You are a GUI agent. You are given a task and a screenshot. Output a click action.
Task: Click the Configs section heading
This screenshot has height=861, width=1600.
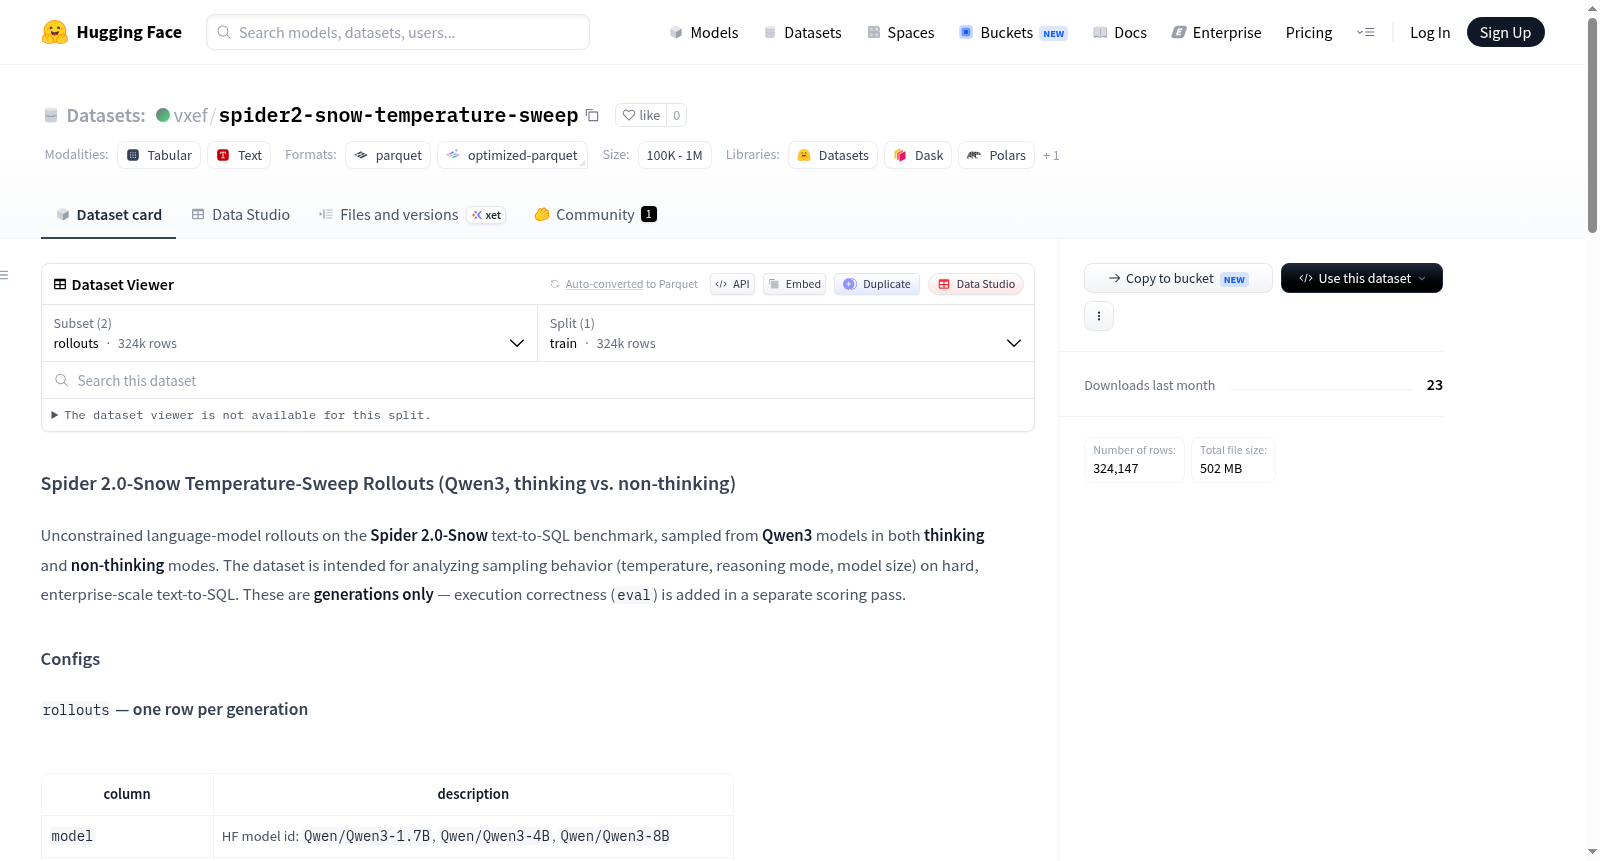click(x=70, y=659)
